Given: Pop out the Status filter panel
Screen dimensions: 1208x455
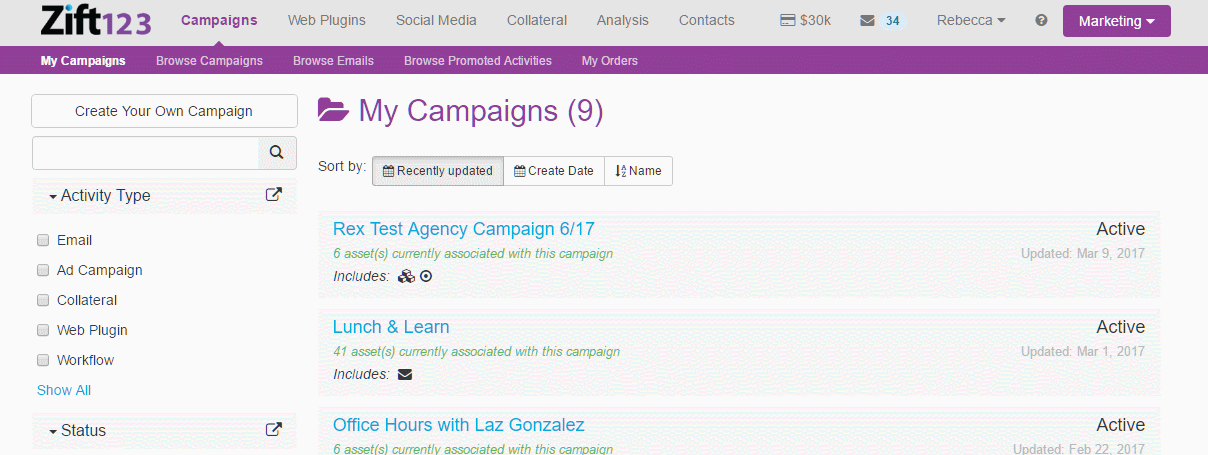Looking at the screenshot, I should click(x=273, y=430).
